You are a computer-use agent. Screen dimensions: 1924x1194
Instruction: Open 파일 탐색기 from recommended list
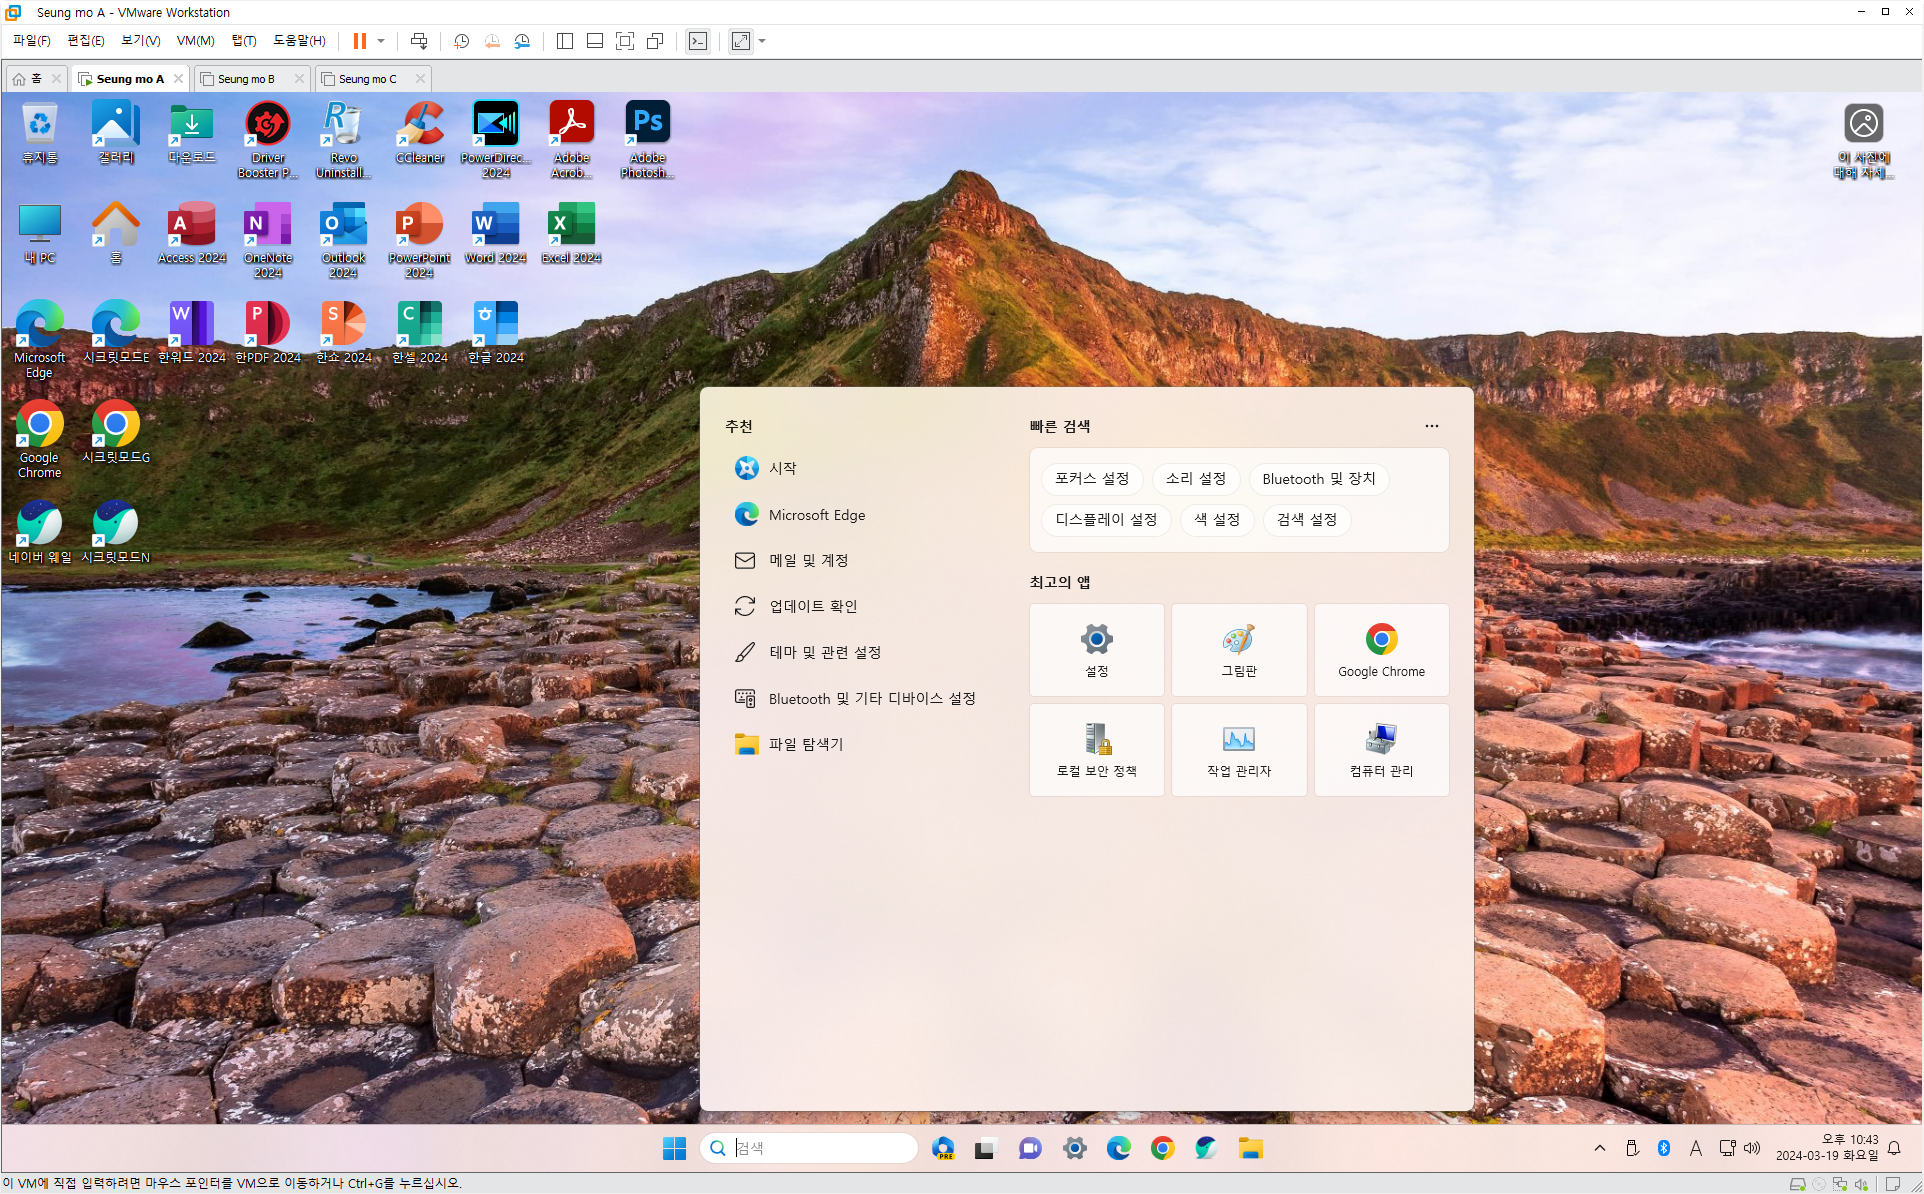pyautogui.click(x=806, y=744)
